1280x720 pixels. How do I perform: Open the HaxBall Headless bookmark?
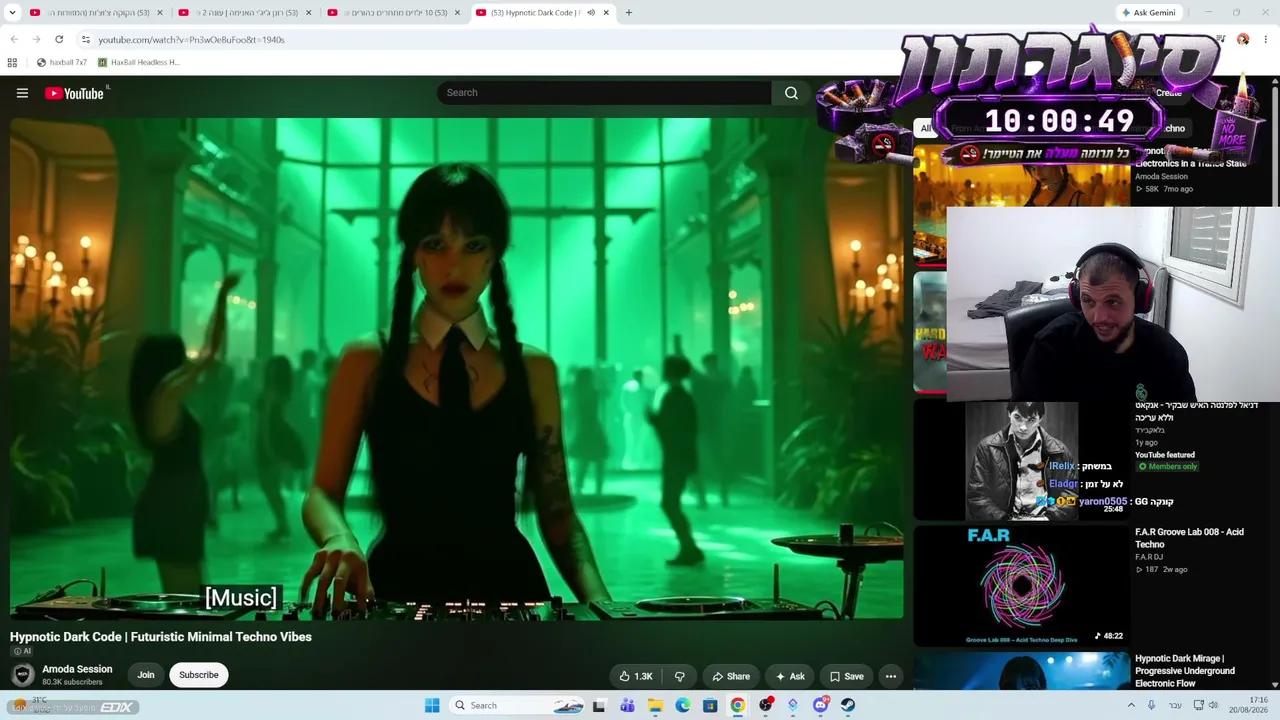[x=138, y=62]
